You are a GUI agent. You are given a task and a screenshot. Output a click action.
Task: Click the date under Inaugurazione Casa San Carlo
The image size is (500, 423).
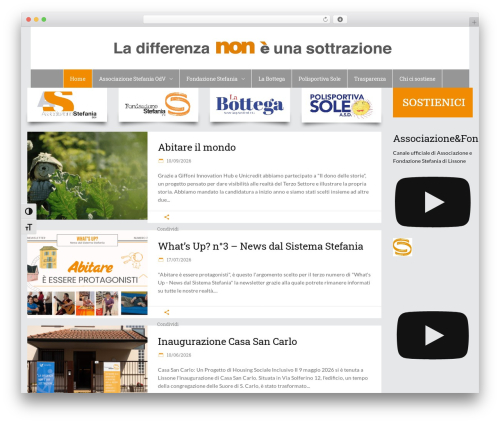point(179,355)
